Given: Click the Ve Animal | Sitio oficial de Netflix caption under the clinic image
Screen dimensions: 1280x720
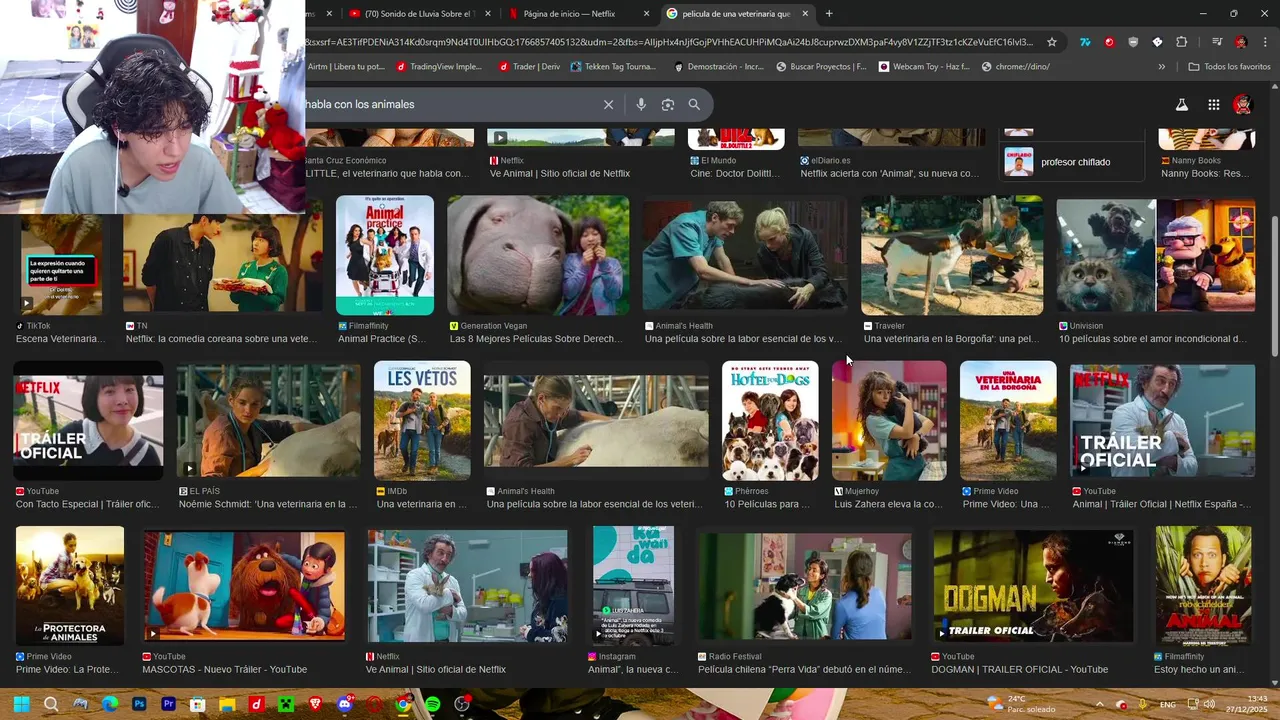Looking at the screenshot, I should [x=436, y=669].
